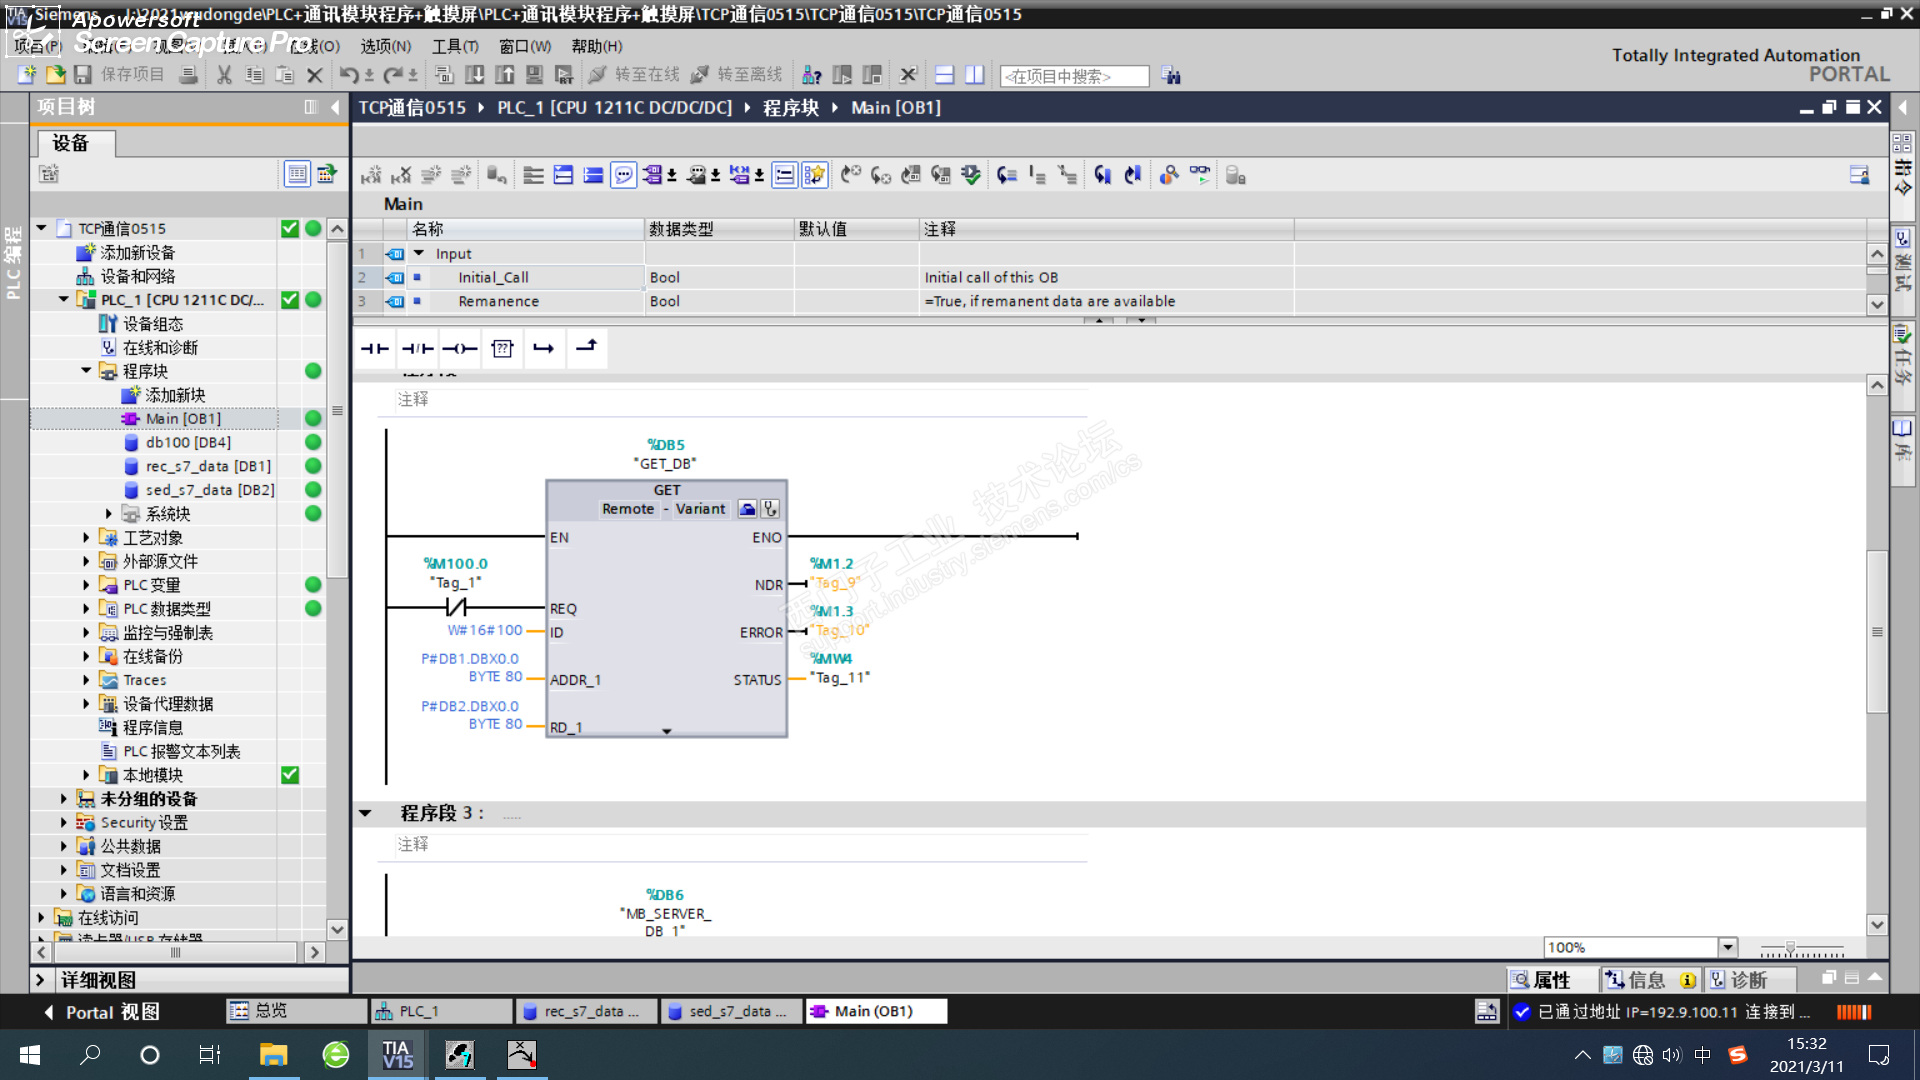
Task: Switch to the sed_s7_data editor tab
Action: point(729,1011)
